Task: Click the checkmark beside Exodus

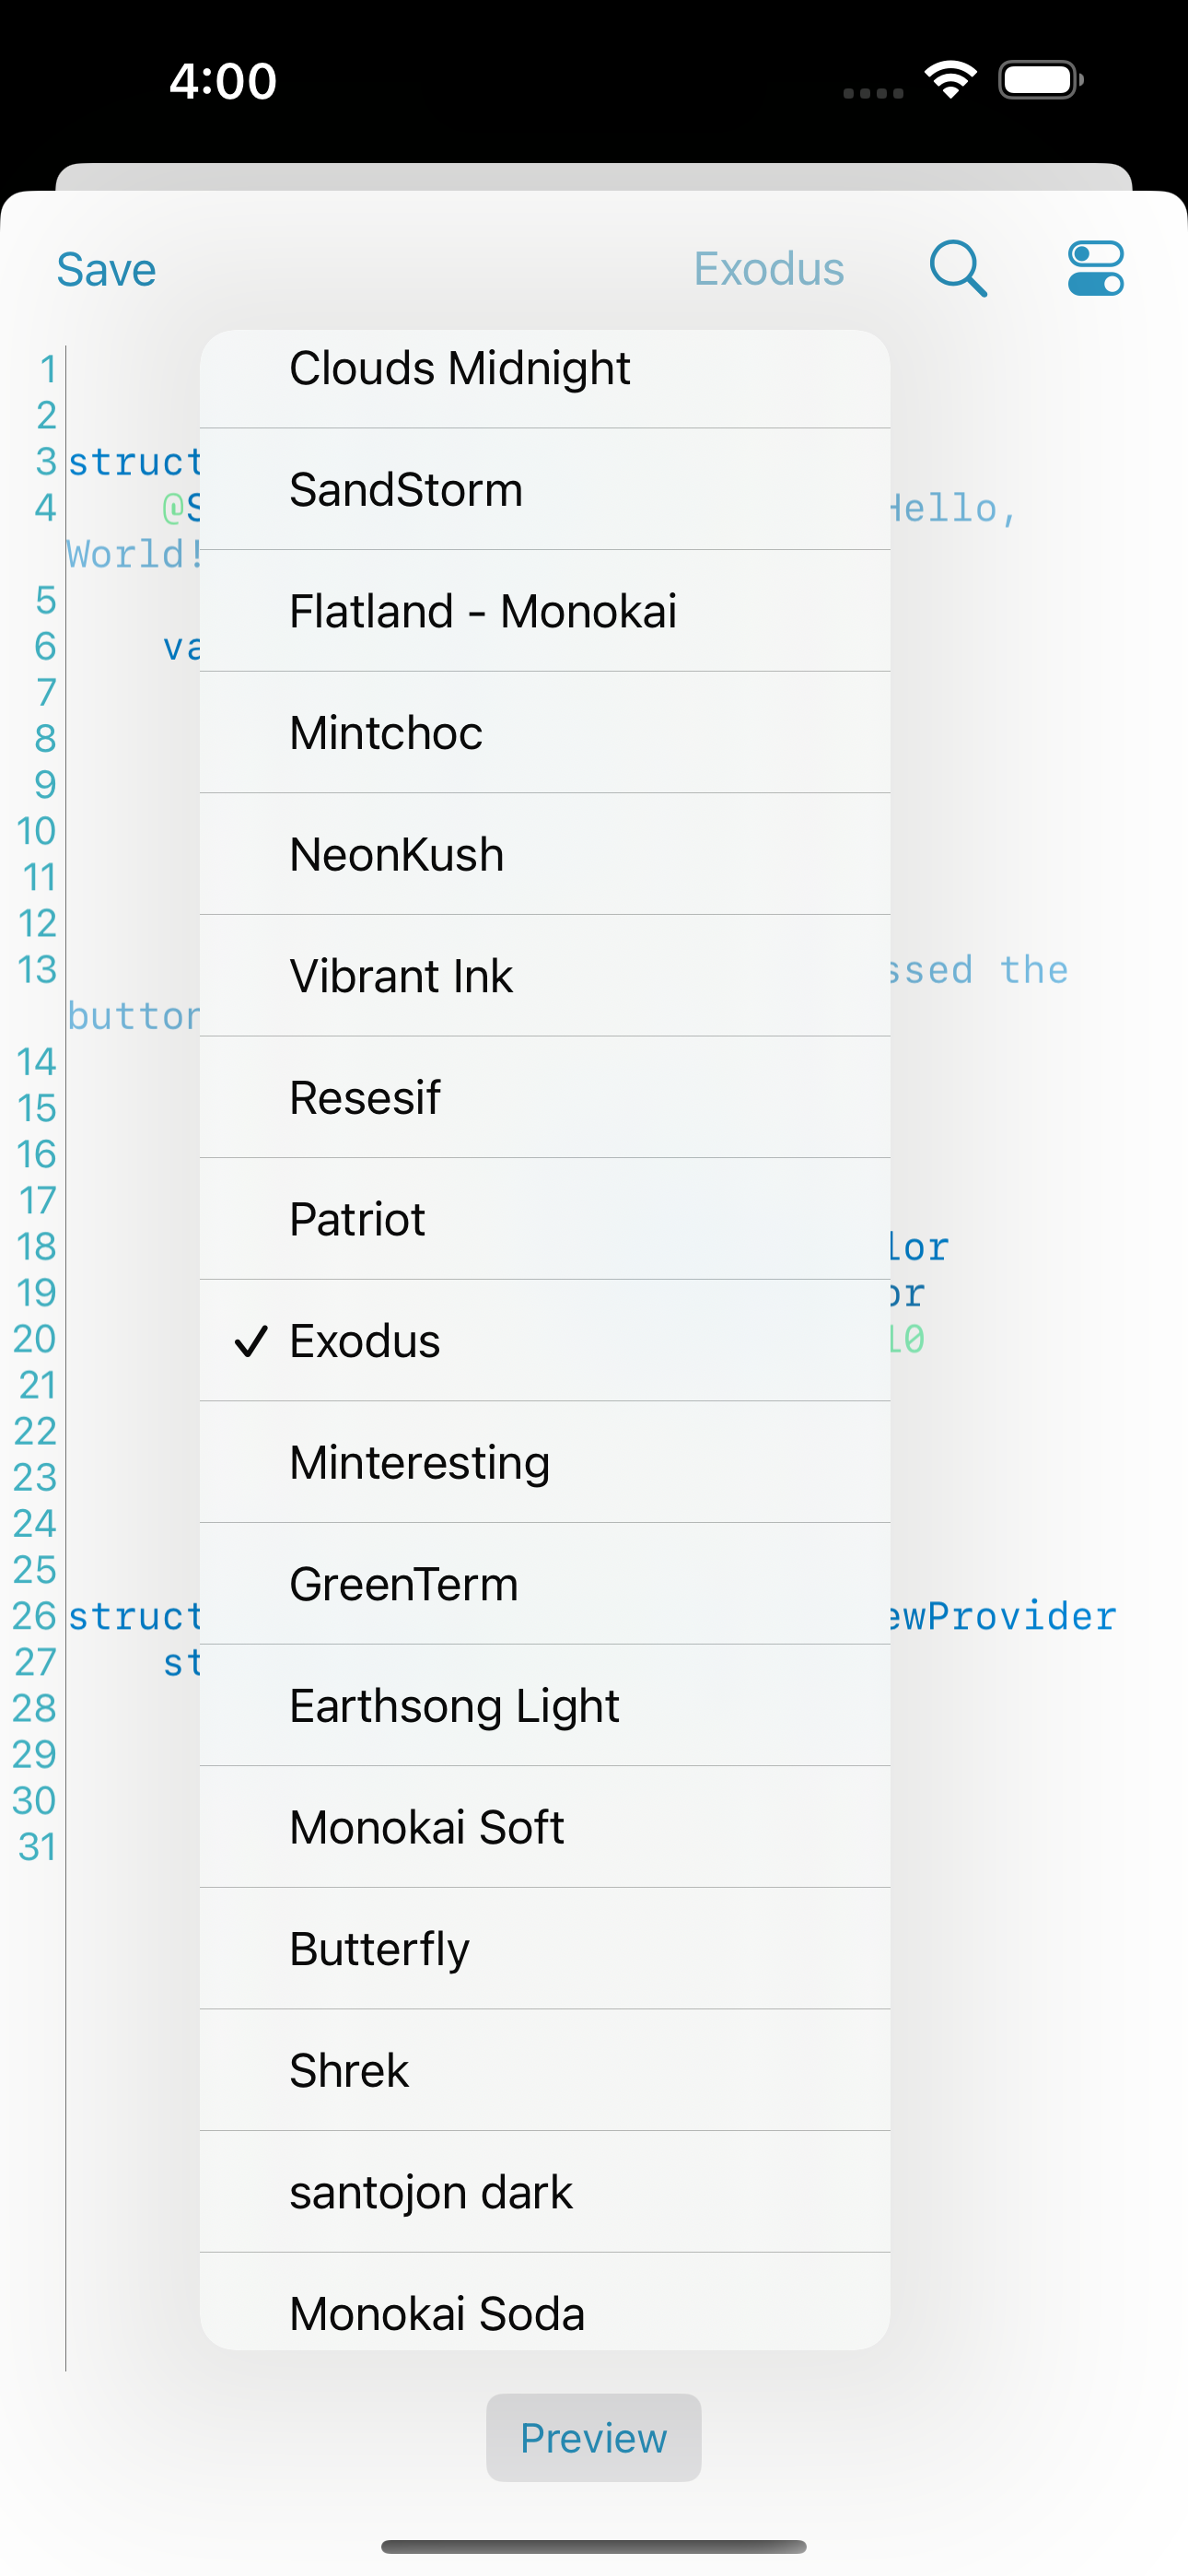Action: 251,1340
